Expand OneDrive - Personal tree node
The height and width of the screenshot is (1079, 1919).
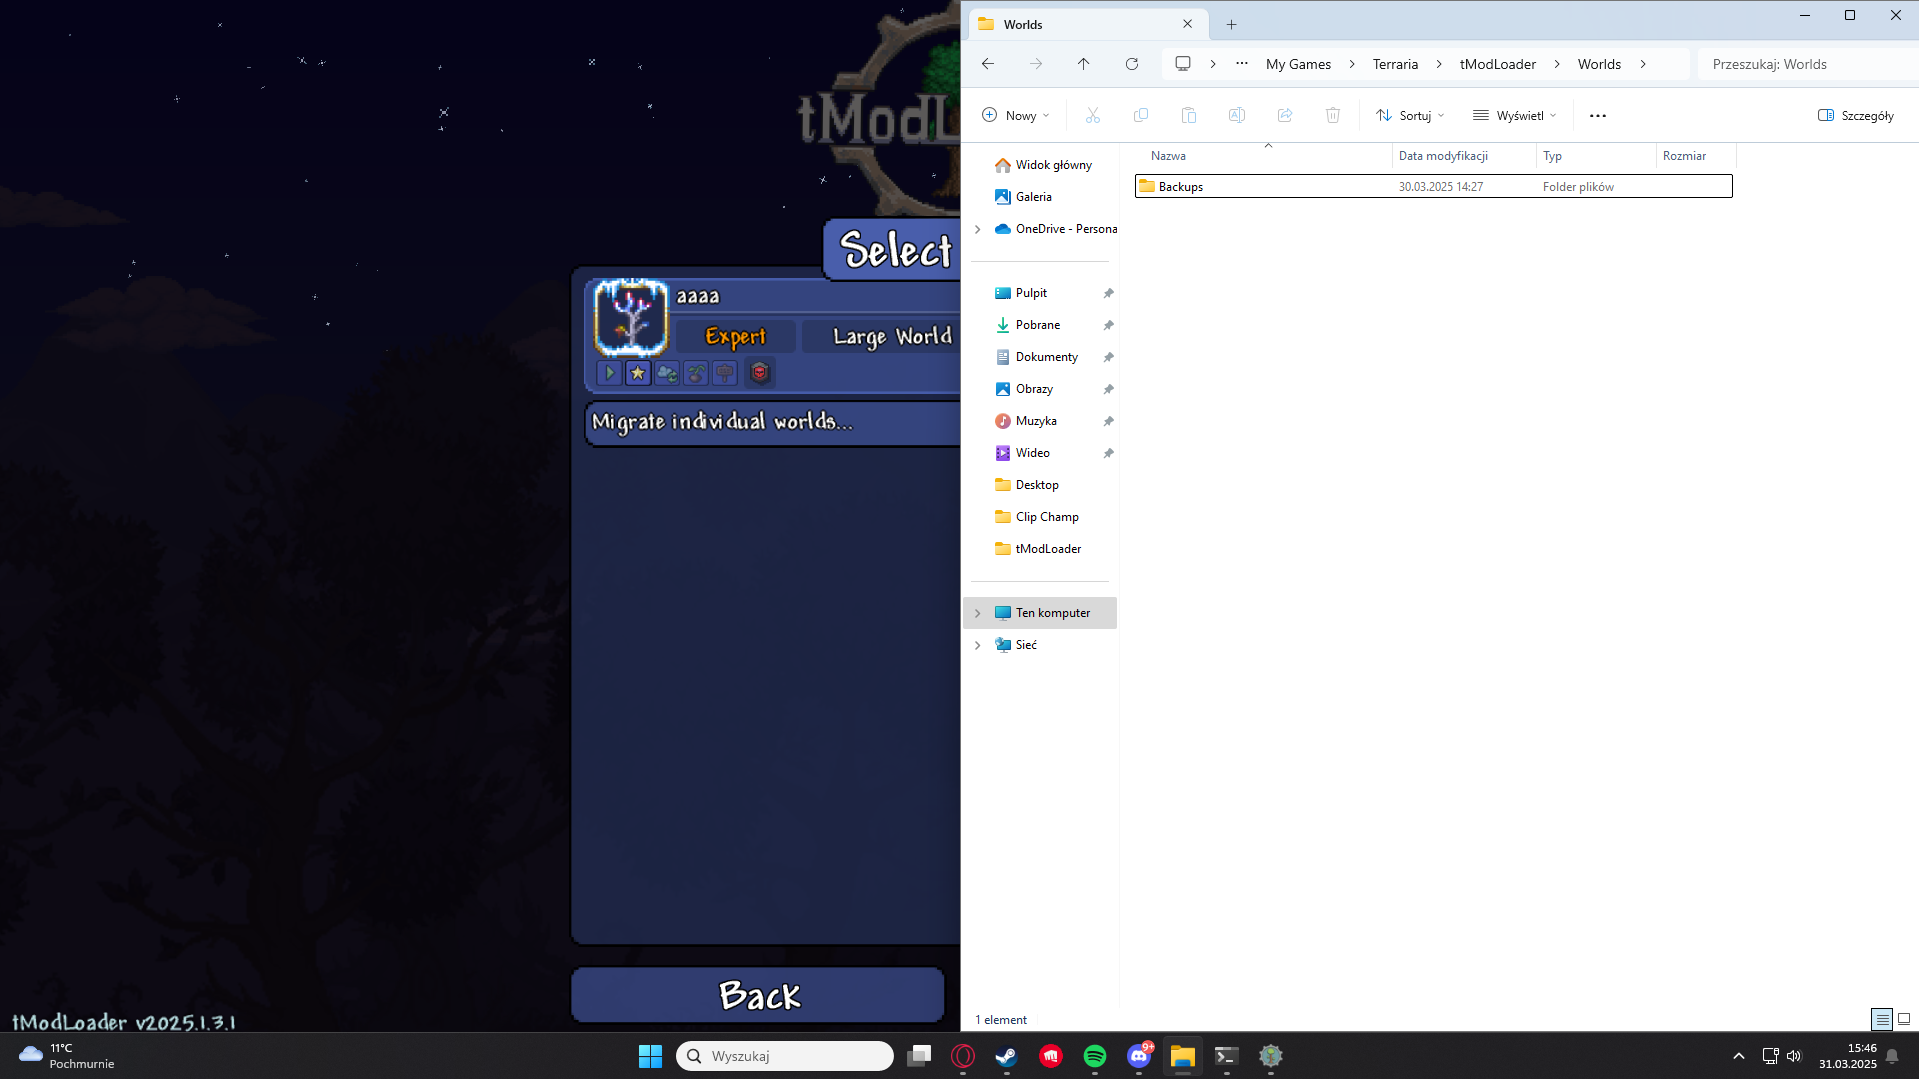point(978,229)
